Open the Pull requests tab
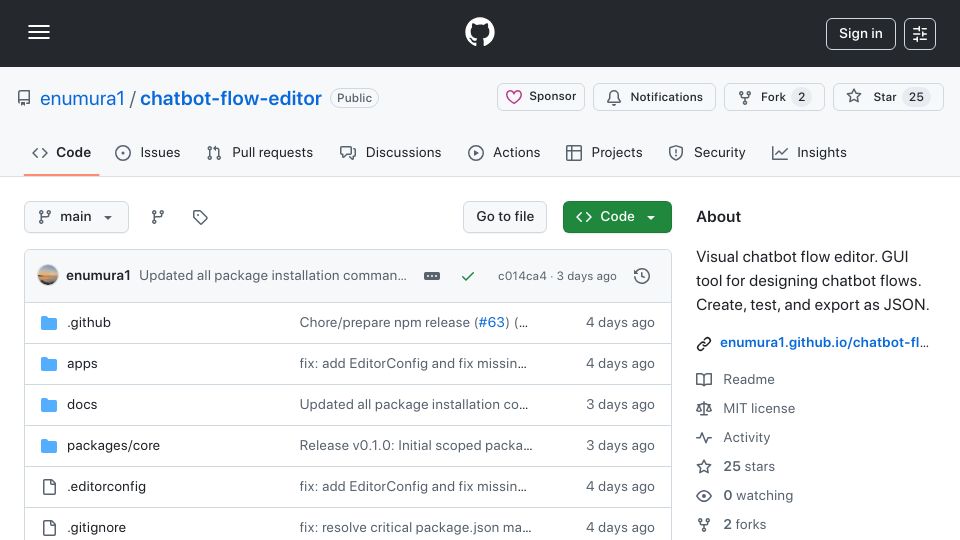 point(260,152)
